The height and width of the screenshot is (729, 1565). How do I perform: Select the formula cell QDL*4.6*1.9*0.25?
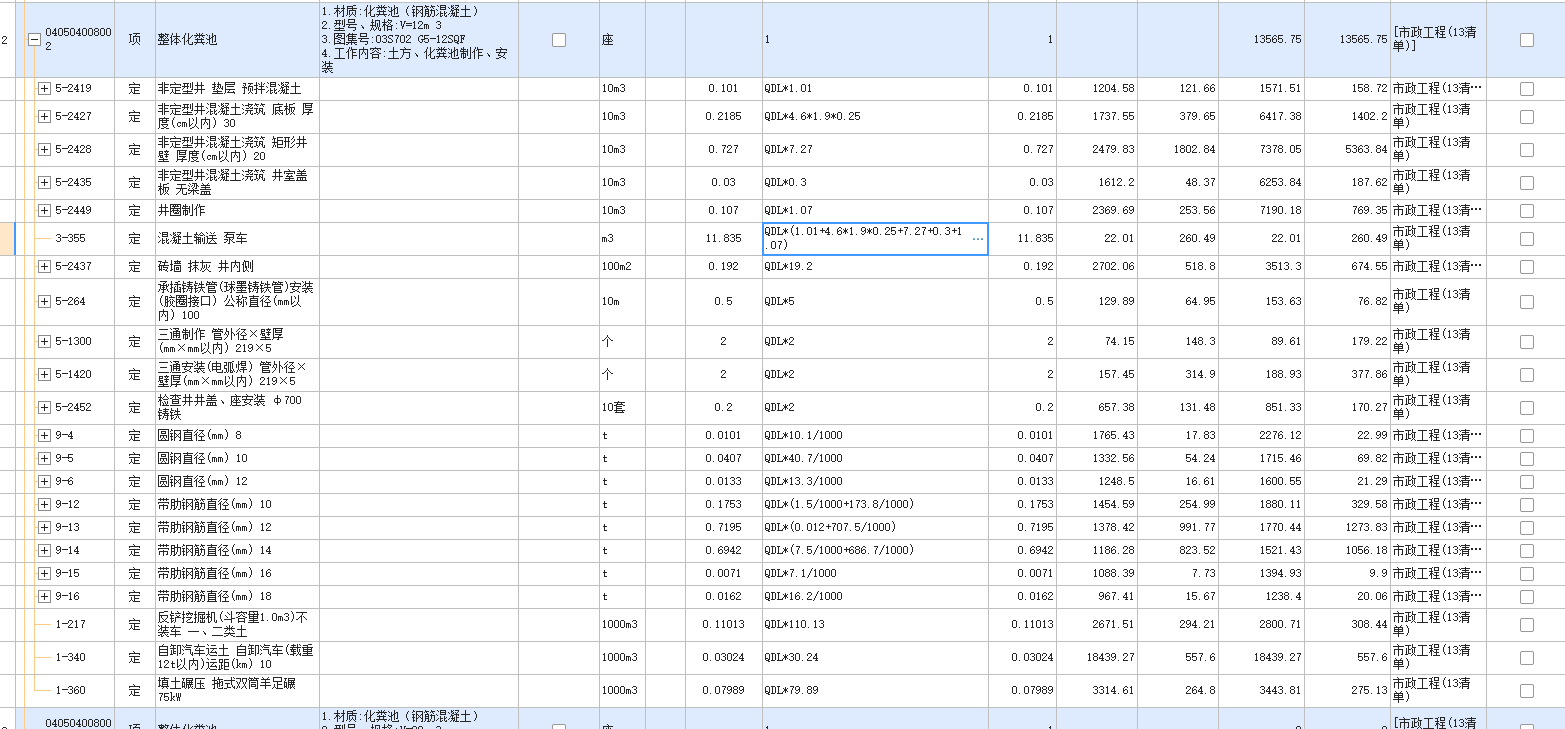(x=875, y=117)
